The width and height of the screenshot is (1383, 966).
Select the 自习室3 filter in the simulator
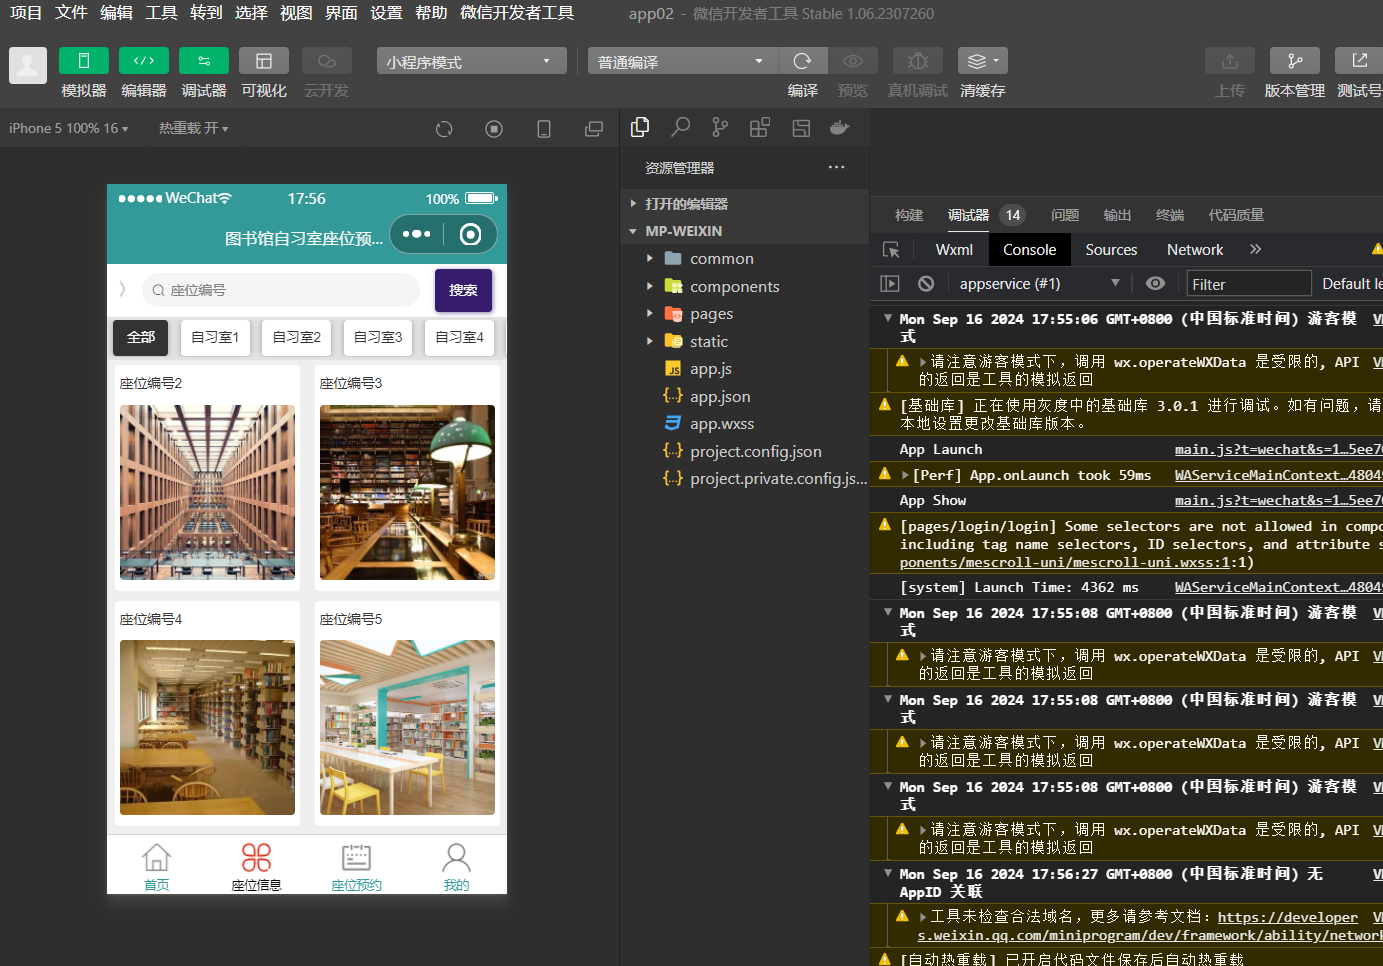point(377,337)
